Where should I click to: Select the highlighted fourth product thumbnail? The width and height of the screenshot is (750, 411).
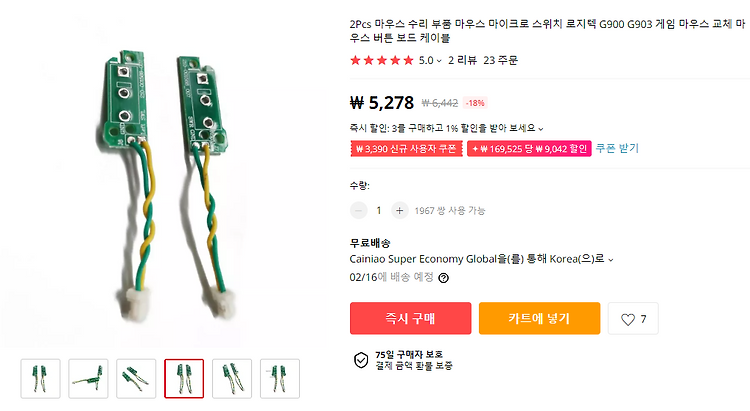[x=184, y=378]
